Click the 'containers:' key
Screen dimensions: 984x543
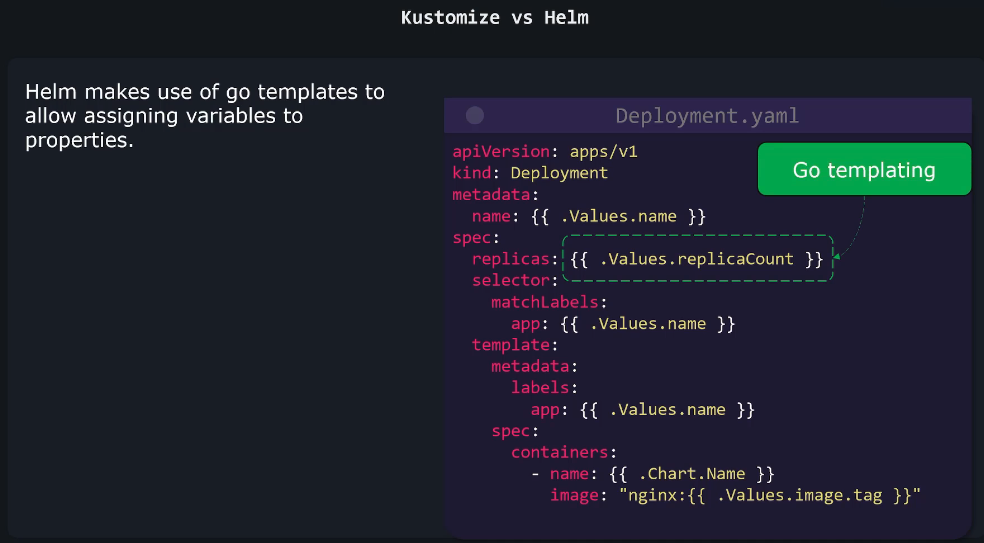564,453
